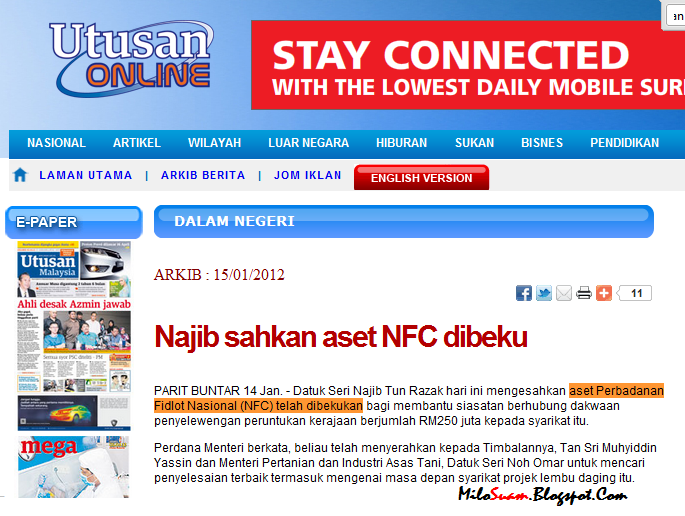Share article via Twitter bird icon

(543, 293)
